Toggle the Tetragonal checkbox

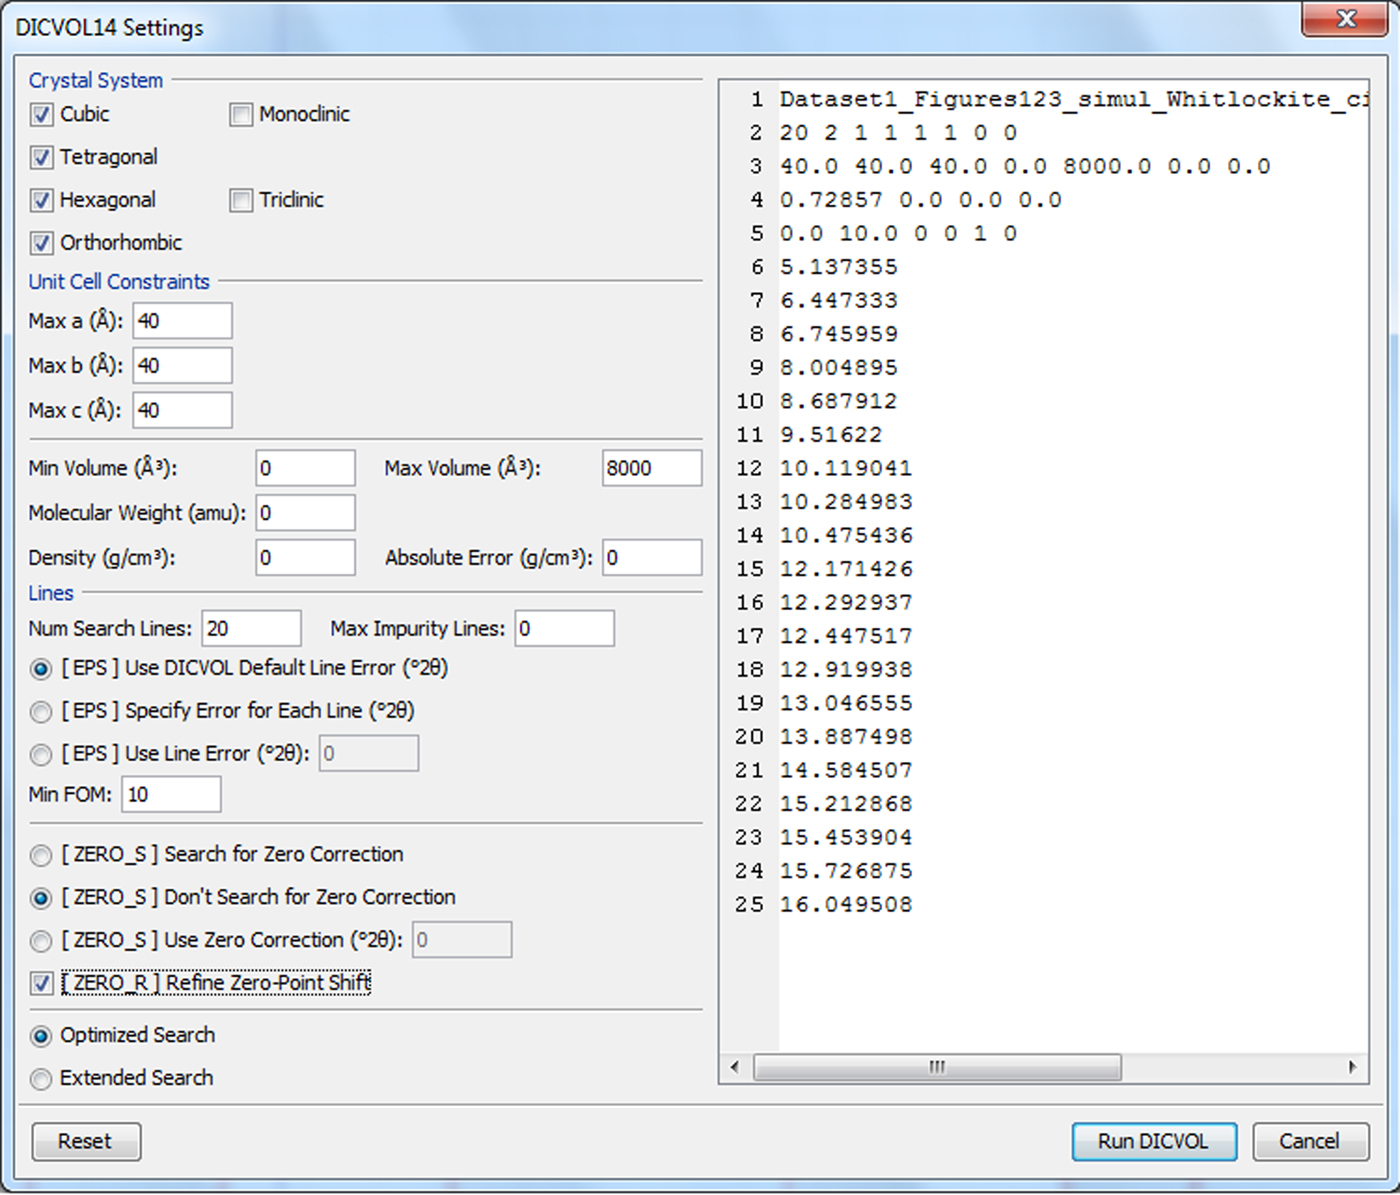pyautogui.click(x=41, y=158)
